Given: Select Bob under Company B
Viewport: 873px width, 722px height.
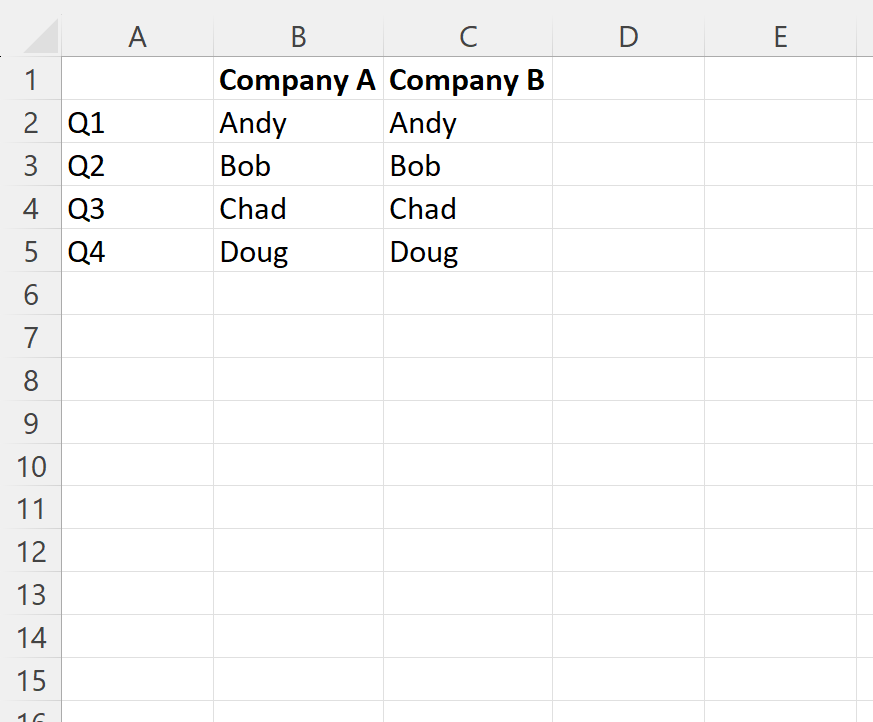Looking at the screenshot, I should (x=467, y=165).
